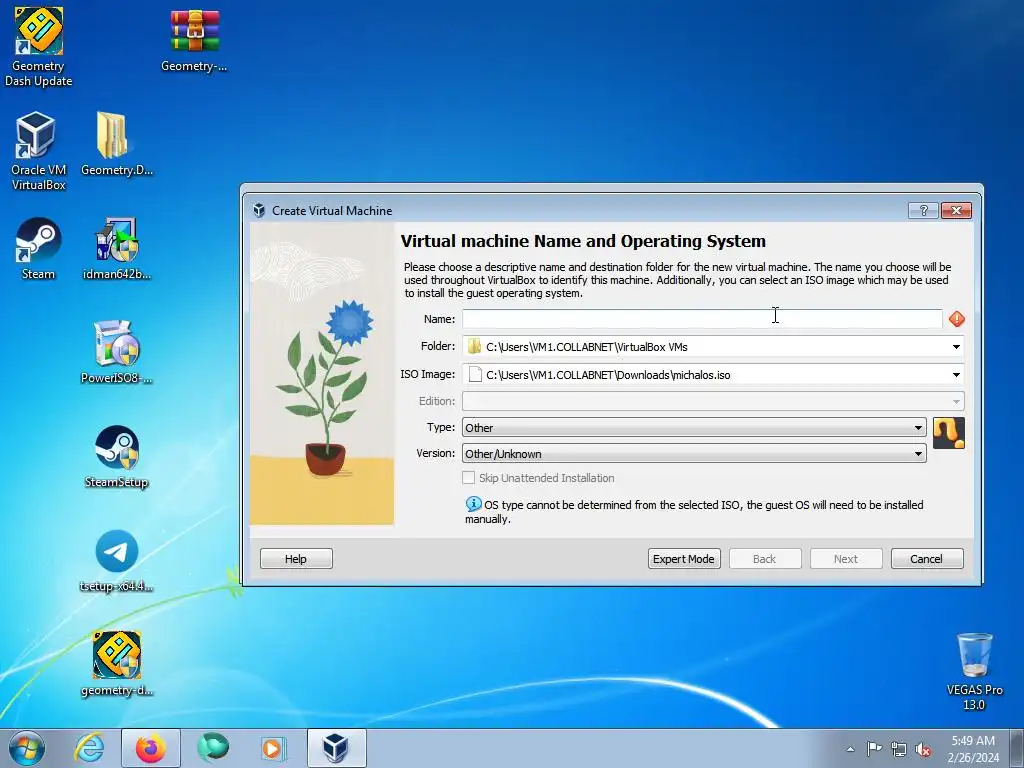
Task: Click the disabled Edition dropdown
Action: [x=713, y=401]
